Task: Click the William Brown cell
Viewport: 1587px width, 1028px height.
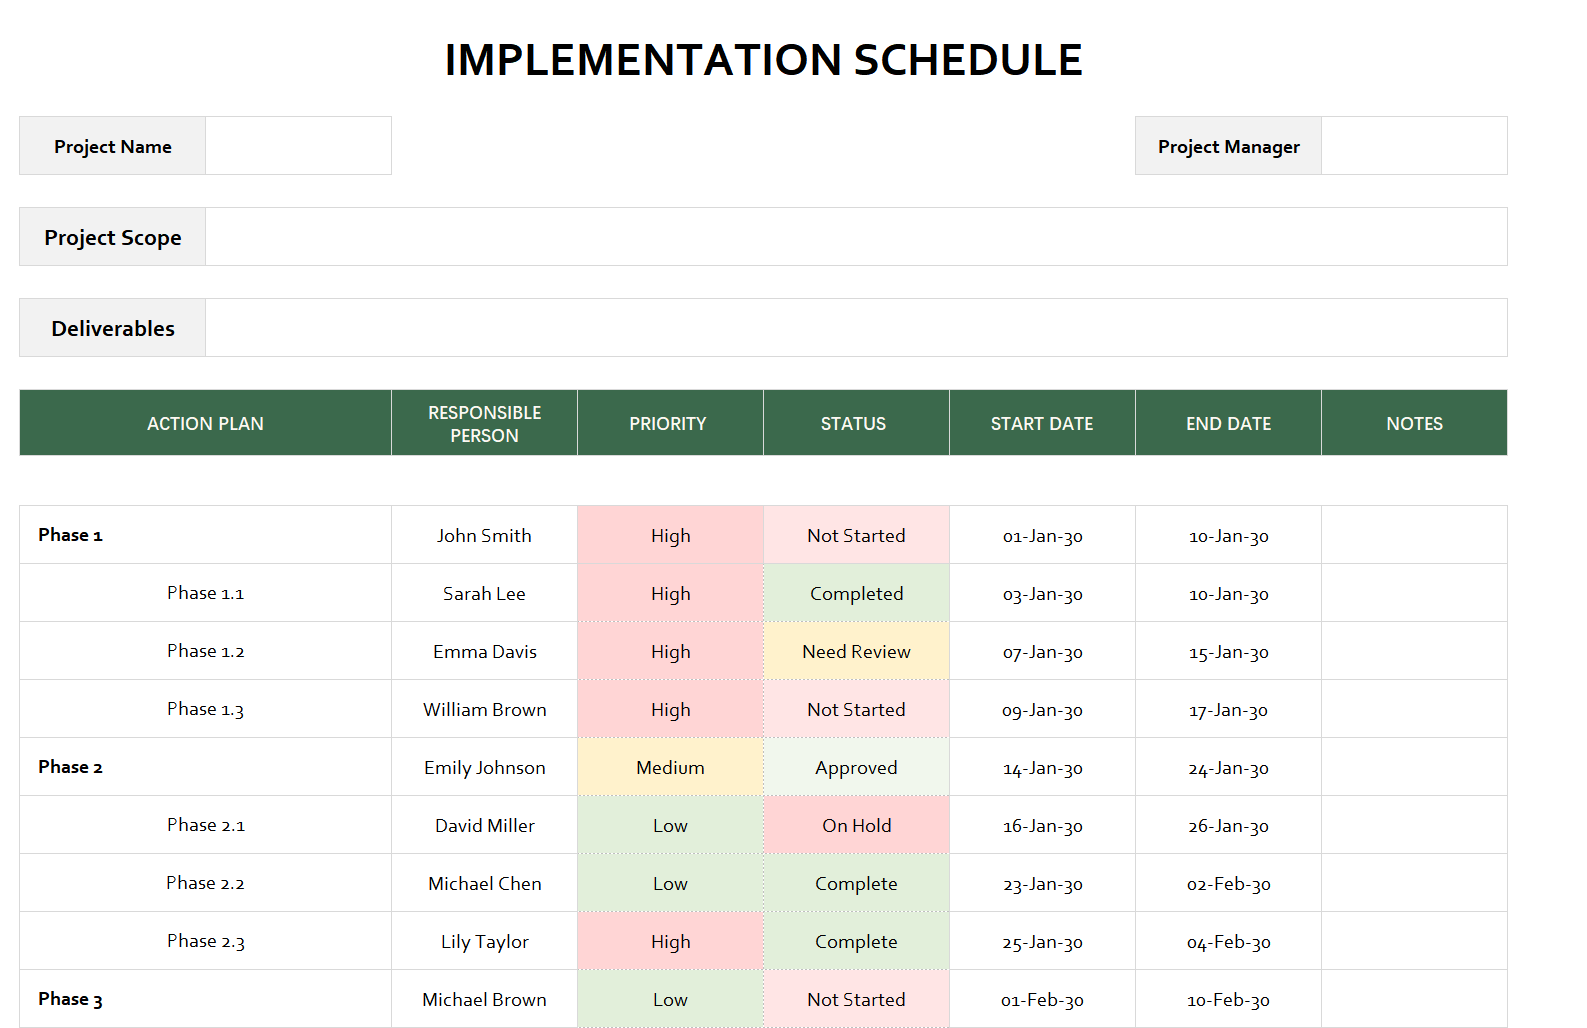Action: (x=484, y=709)
